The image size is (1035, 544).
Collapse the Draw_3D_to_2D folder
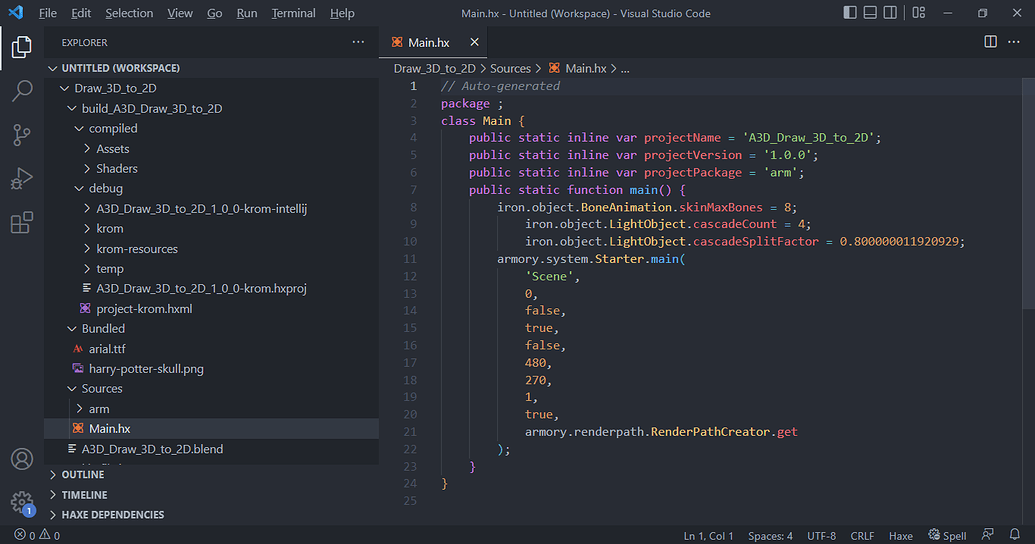click(211, 88)
